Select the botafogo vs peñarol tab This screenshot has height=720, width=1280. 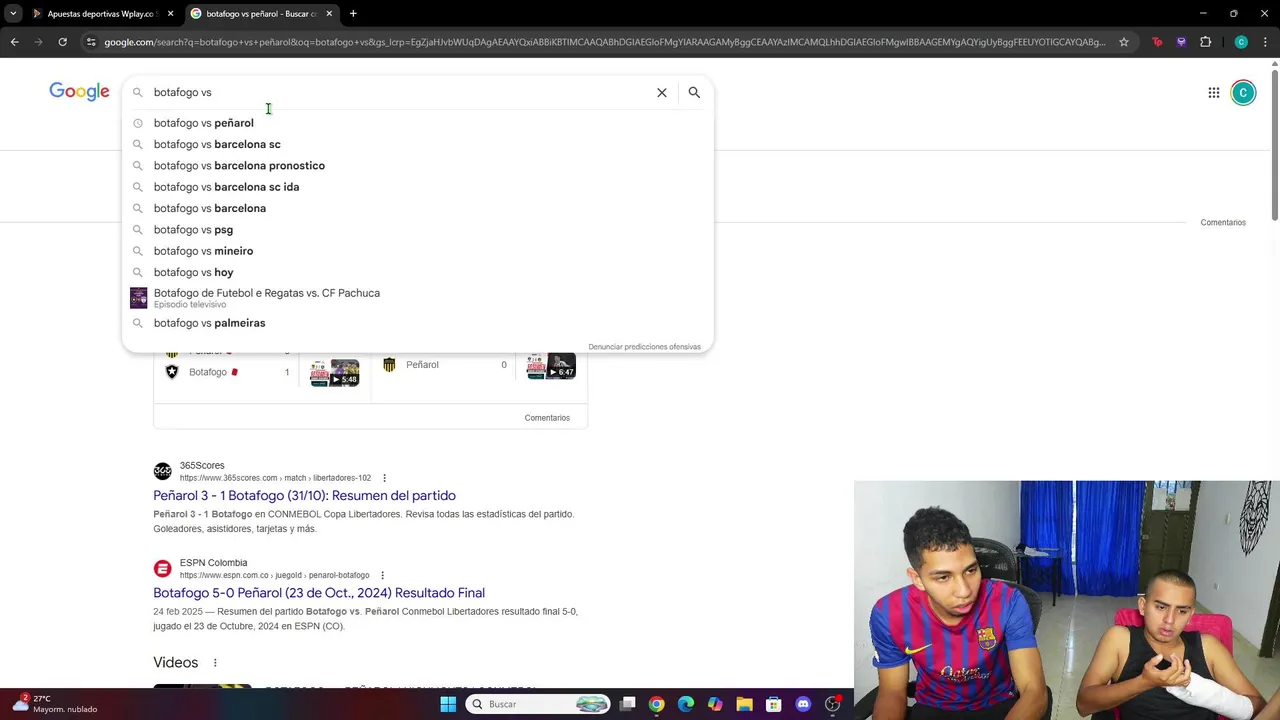(x=261, y=14)
